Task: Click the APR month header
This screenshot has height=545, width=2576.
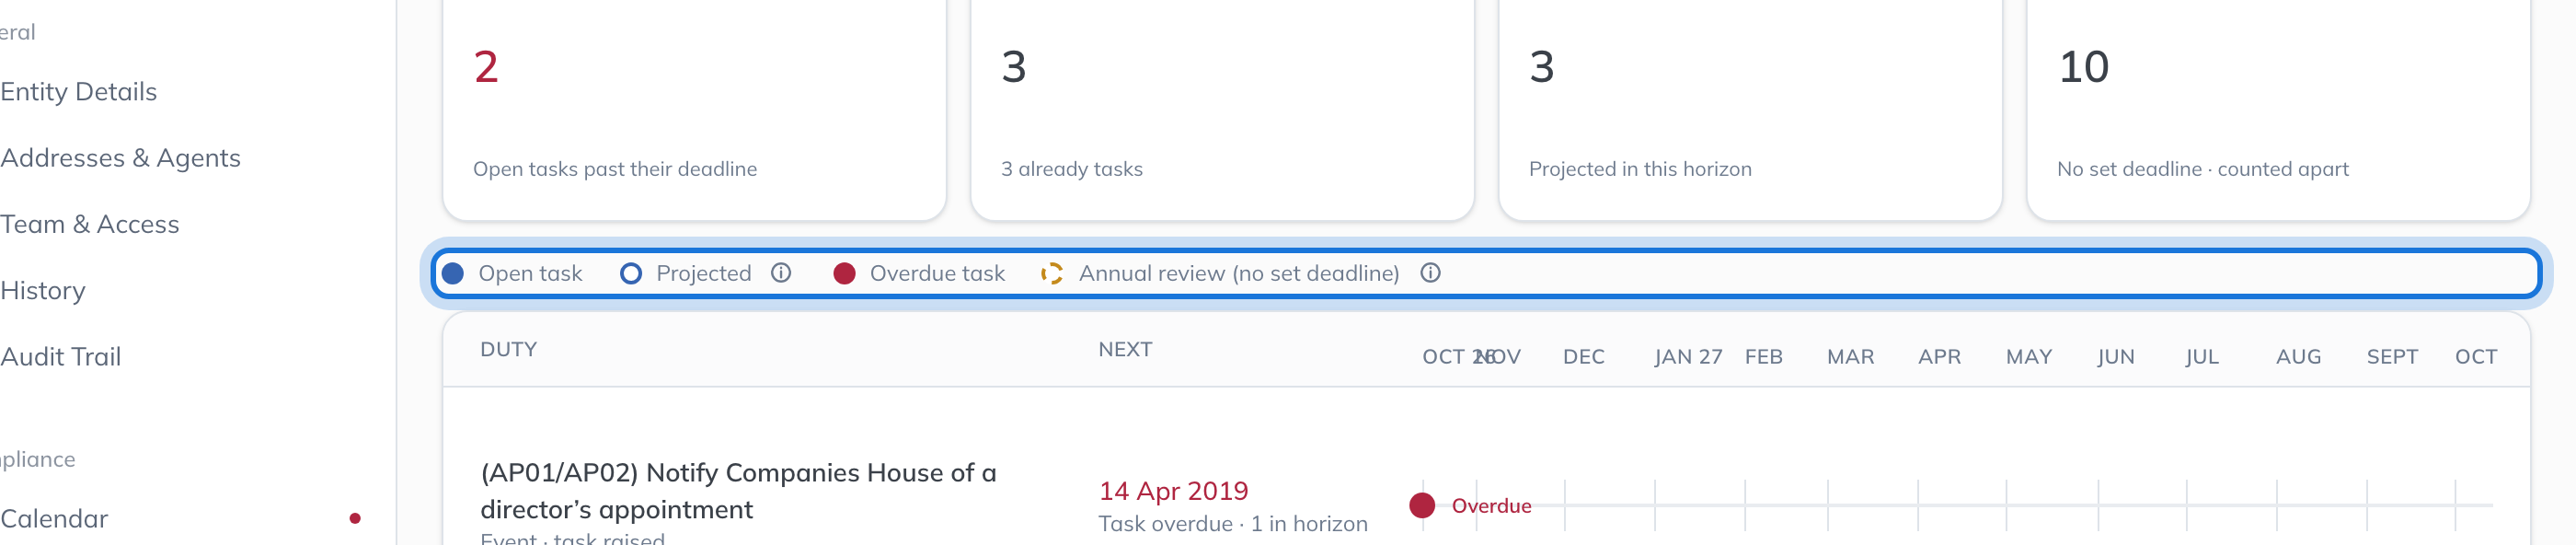Action: pyautogui.click(x=1939, y=357)
